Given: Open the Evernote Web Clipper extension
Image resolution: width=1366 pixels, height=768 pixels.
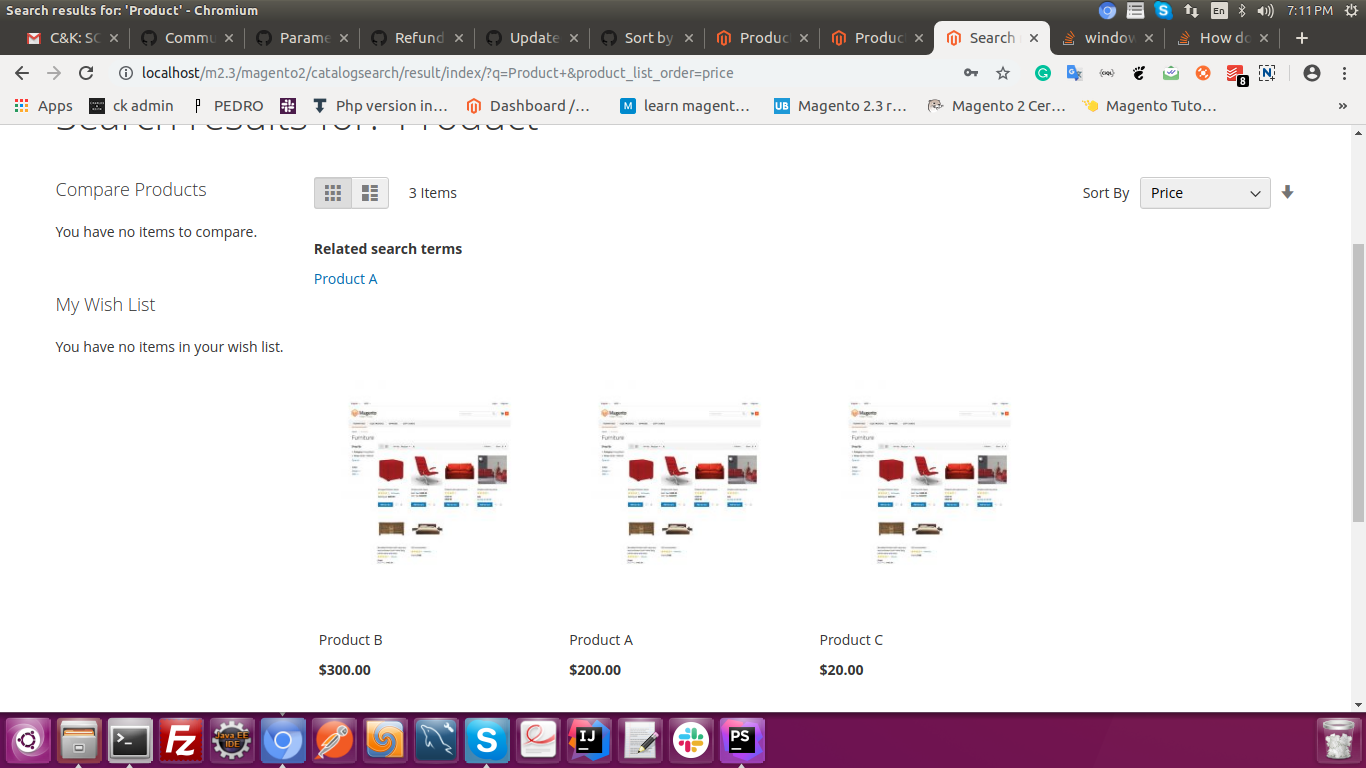Looking at the screenshot, I should click(x=1170, y=73).
